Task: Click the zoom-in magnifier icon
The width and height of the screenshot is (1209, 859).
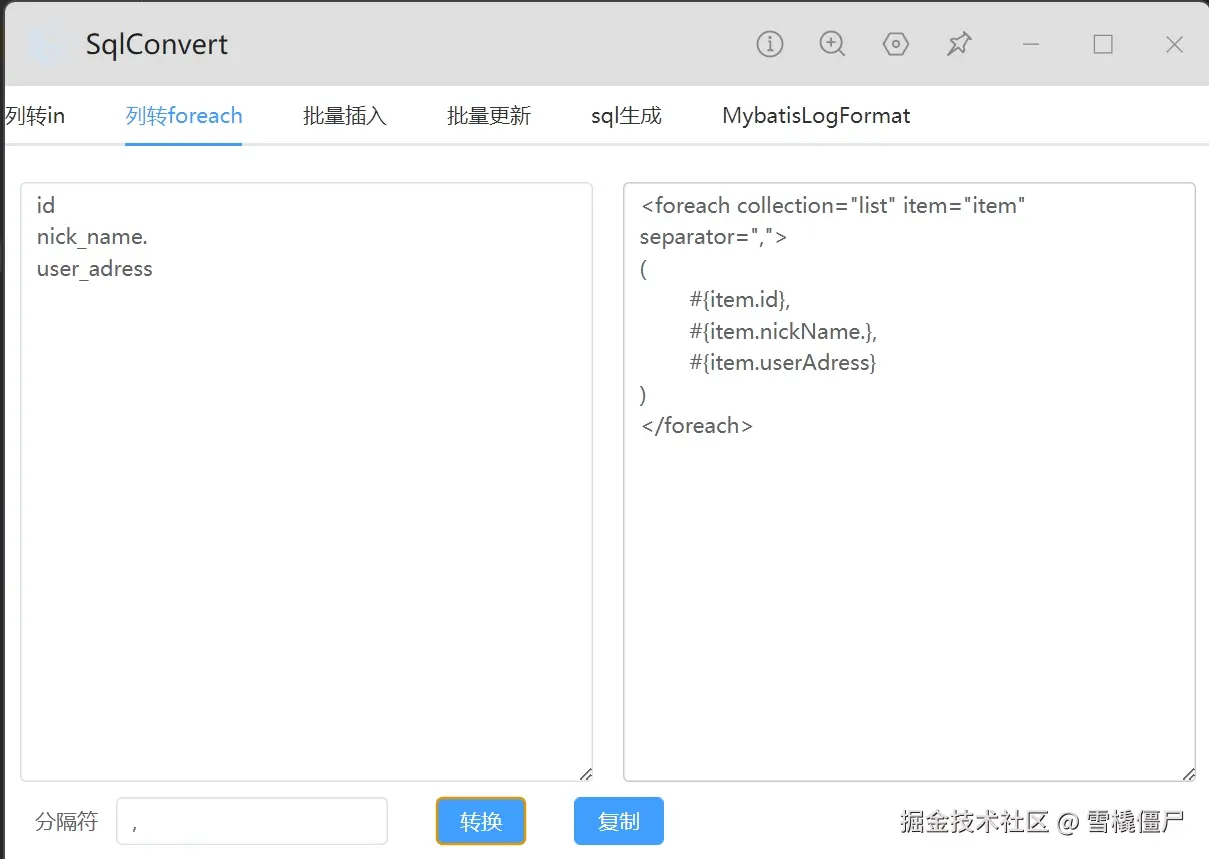Action: click(832, 44)
